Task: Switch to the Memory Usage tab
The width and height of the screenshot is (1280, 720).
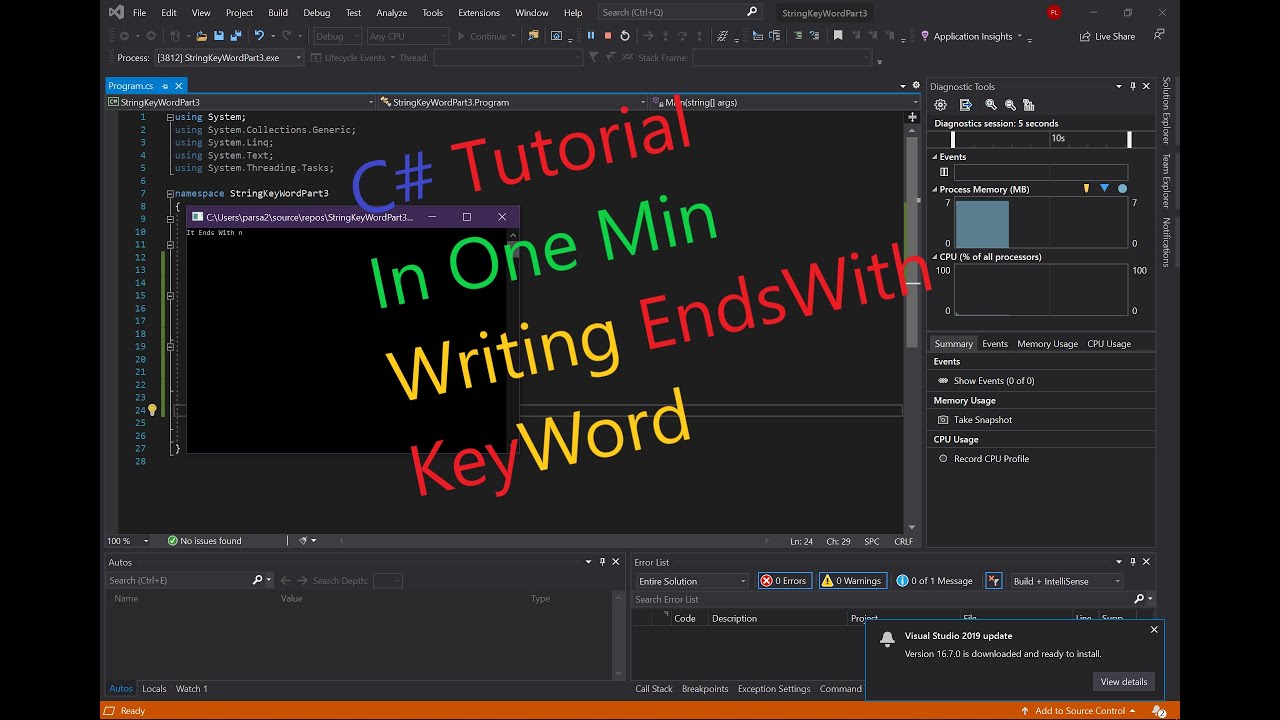Action: pyautogui.click(x=1047, y=344)
